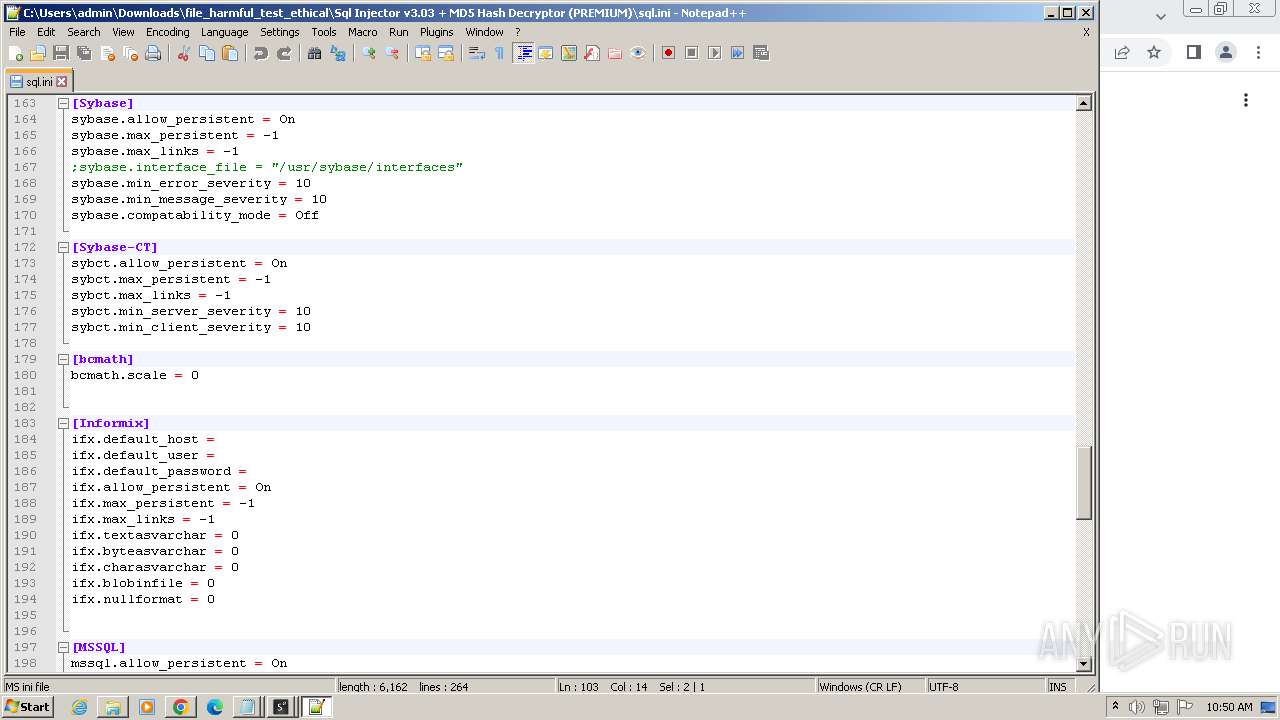Open the Function List panel
This screenshot has width=1280, height=720.
pyautogui.click(x=592, y=53)
